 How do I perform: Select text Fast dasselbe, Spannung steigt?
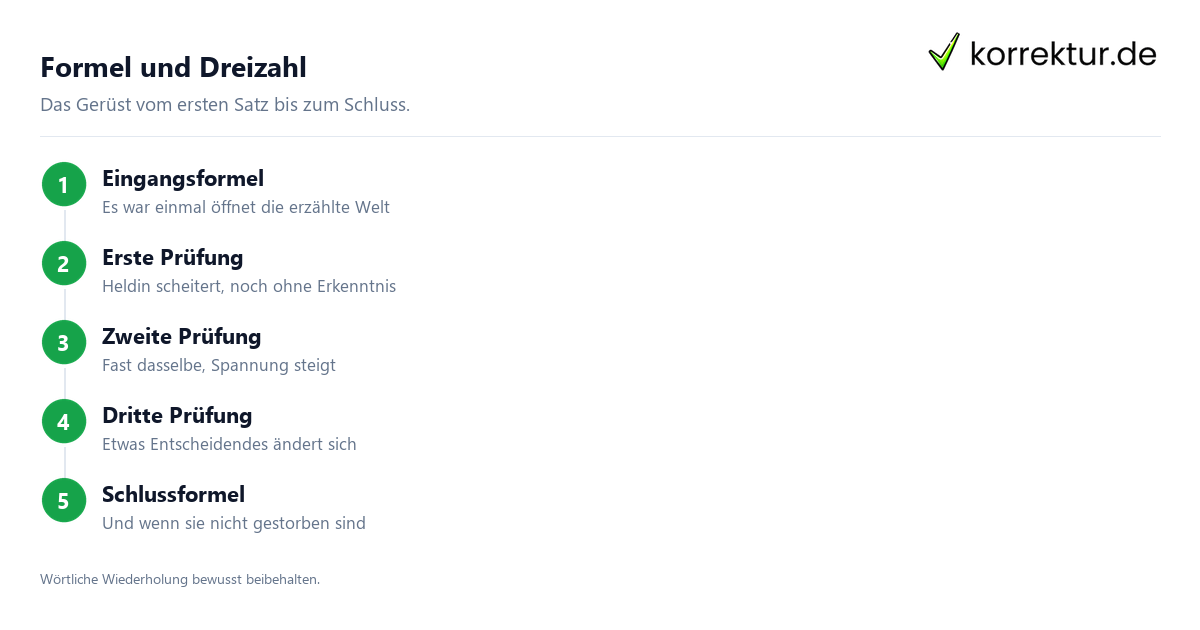(x=219, y=366)
